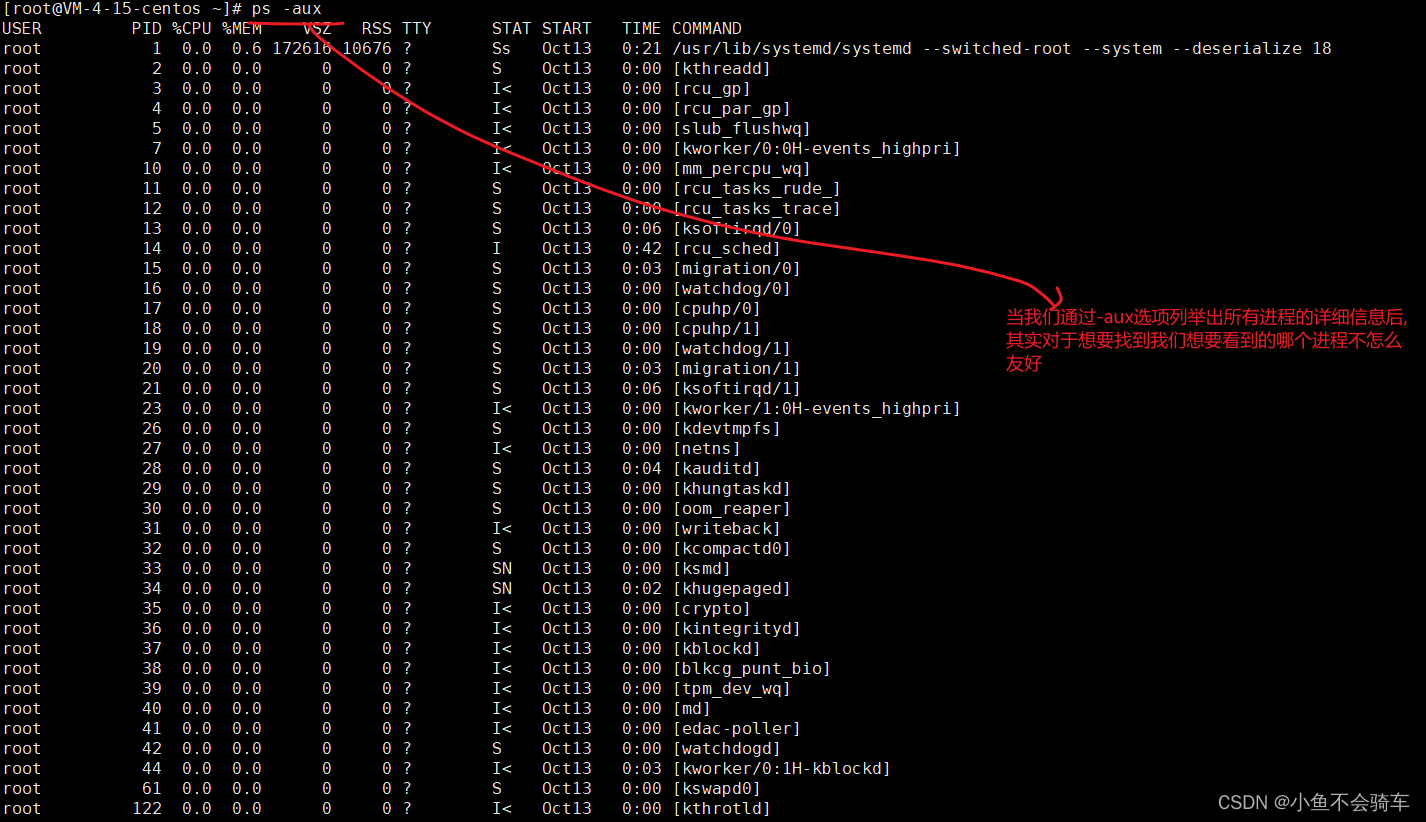
Task: Click the [tpm_dev_wq] process name
Action: pyautogui.click(x=732, y=689)
